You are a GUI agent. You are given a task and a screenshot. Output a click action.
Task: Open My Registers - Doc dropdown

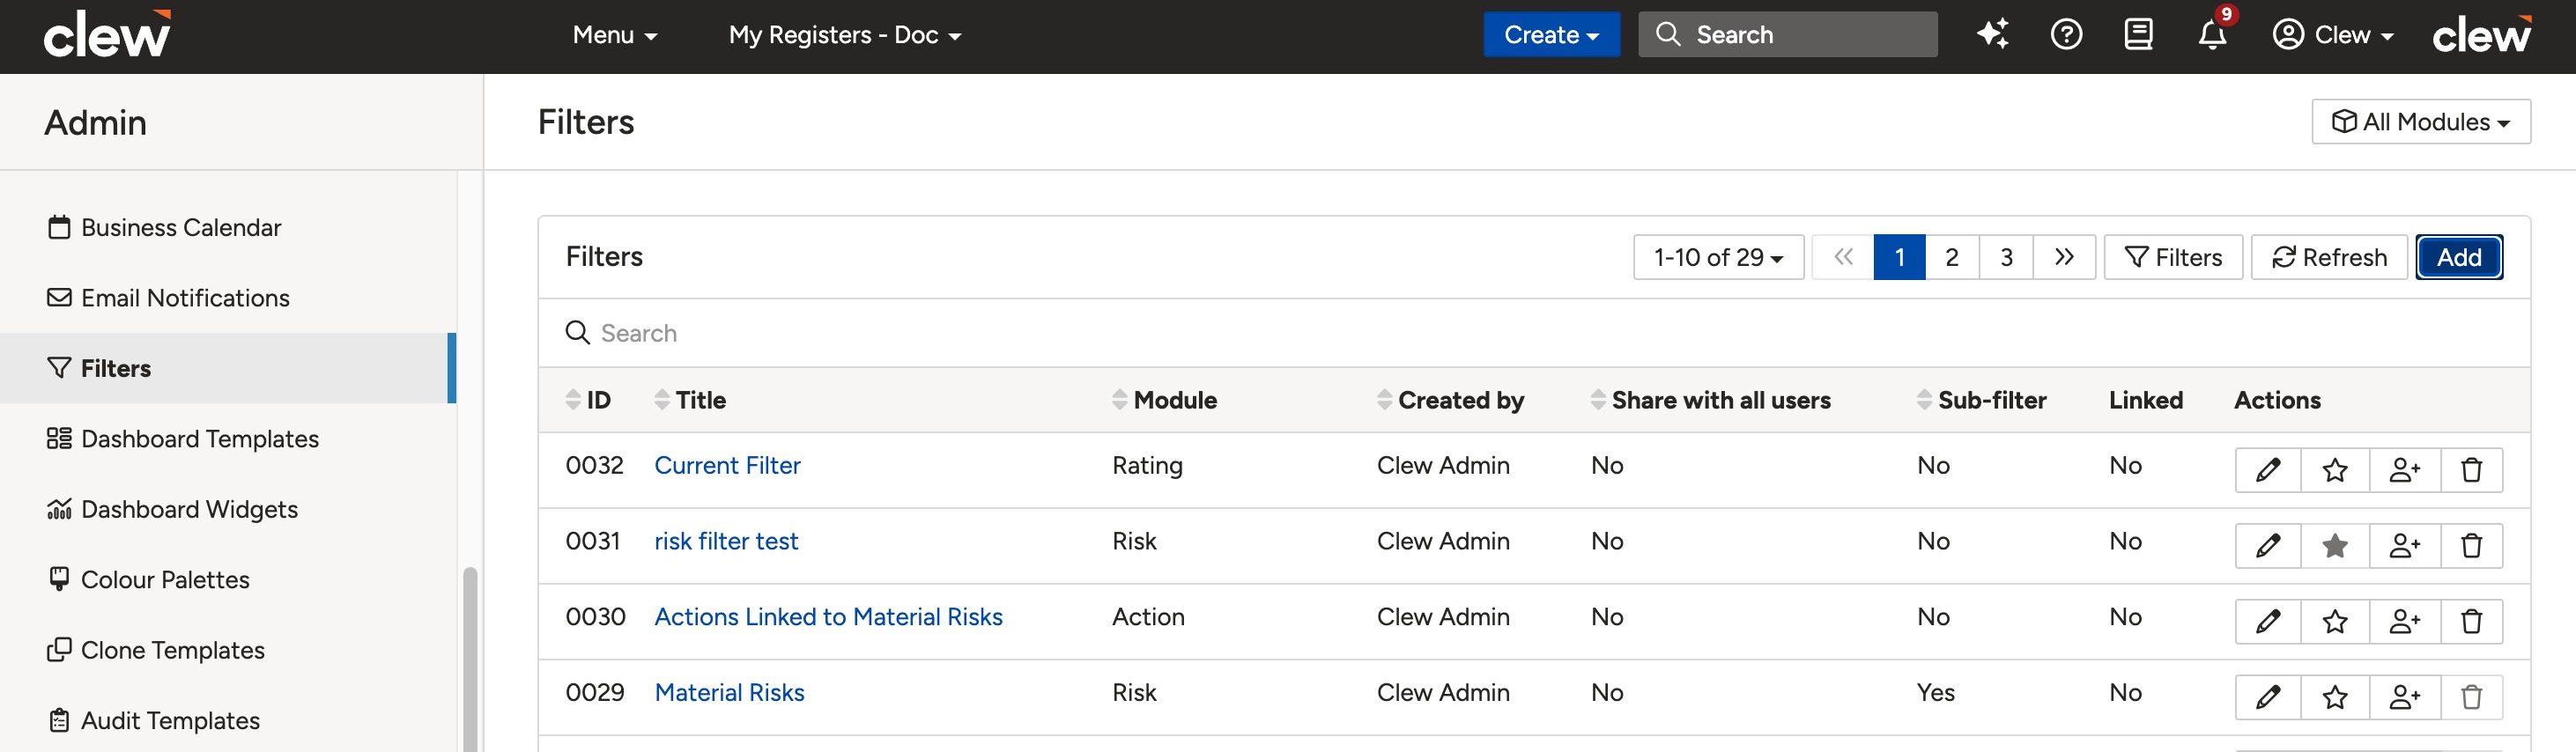[x=845, y=35]
